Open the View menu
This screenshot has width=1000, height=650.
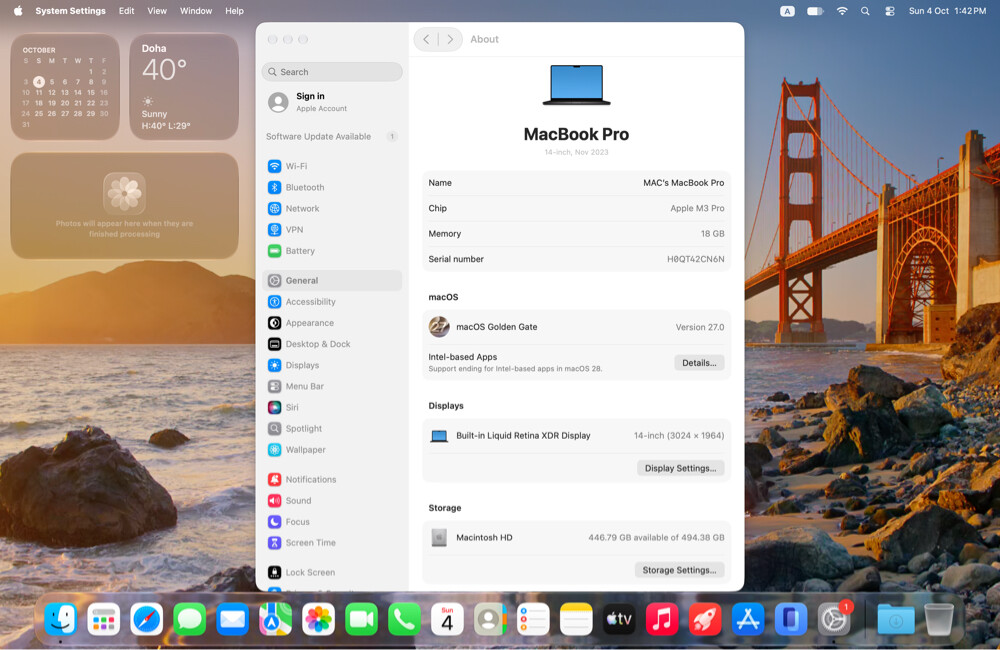[157, 11]
